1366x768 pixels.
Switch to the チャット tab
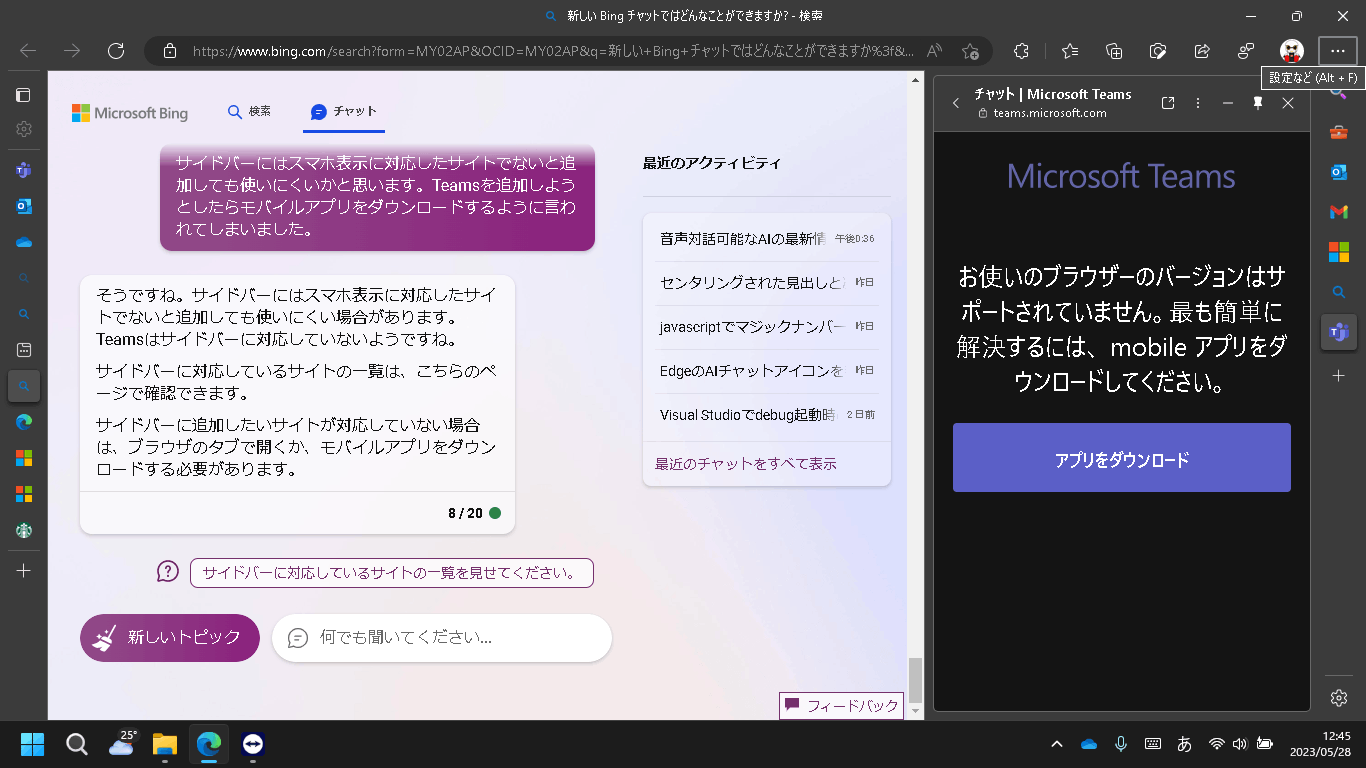coord(344,112)
